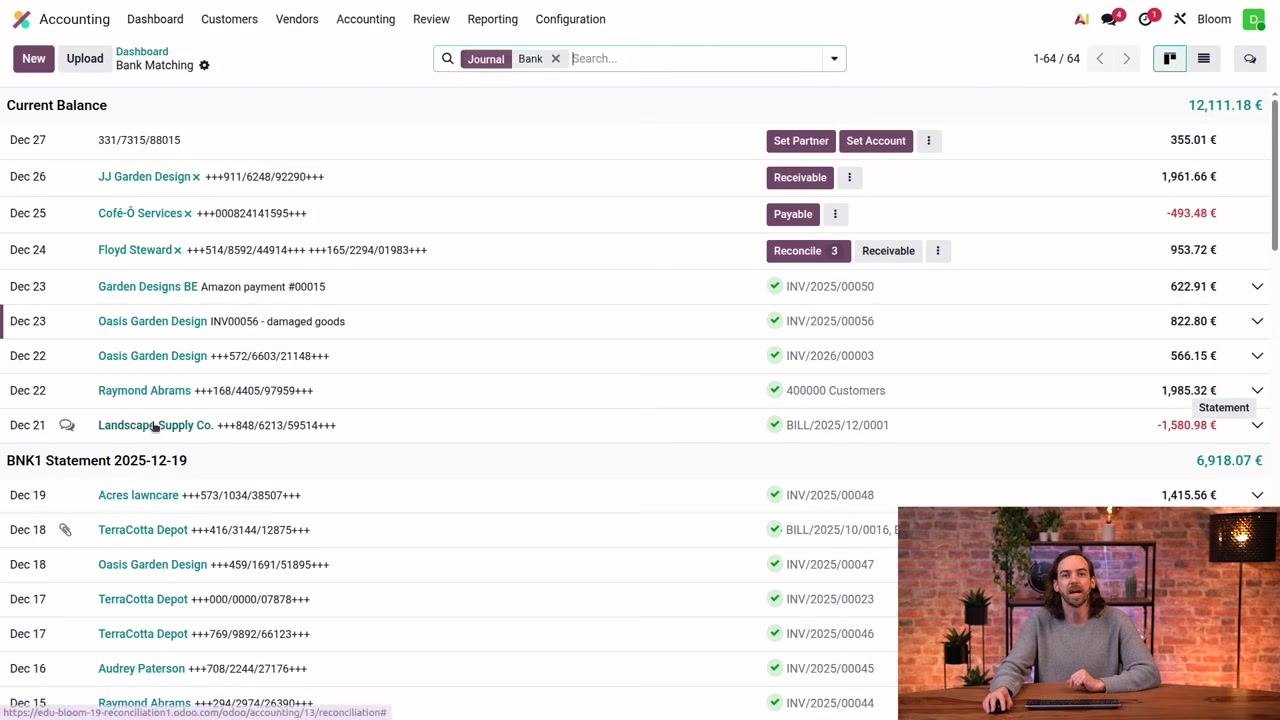Expand the Garden Designs BE line
This screenshot has height=720, width=1280.
tap(1257, 287)
